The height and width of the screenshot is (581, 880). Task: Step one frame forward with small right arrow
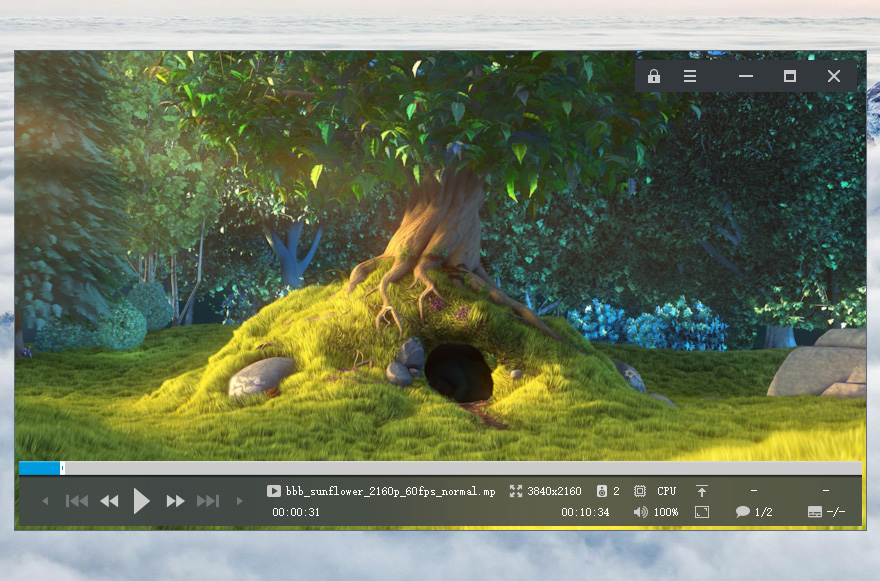click(240, 501)
